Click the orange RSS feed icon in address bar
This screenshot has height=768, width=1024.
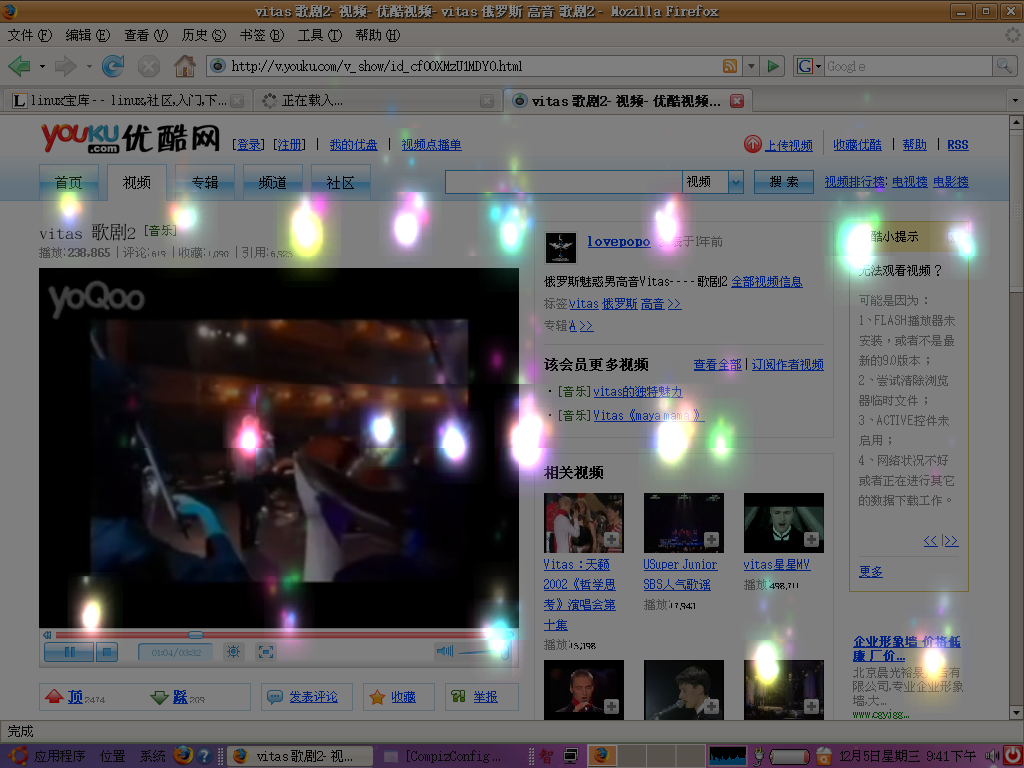[x=729, y=66]
